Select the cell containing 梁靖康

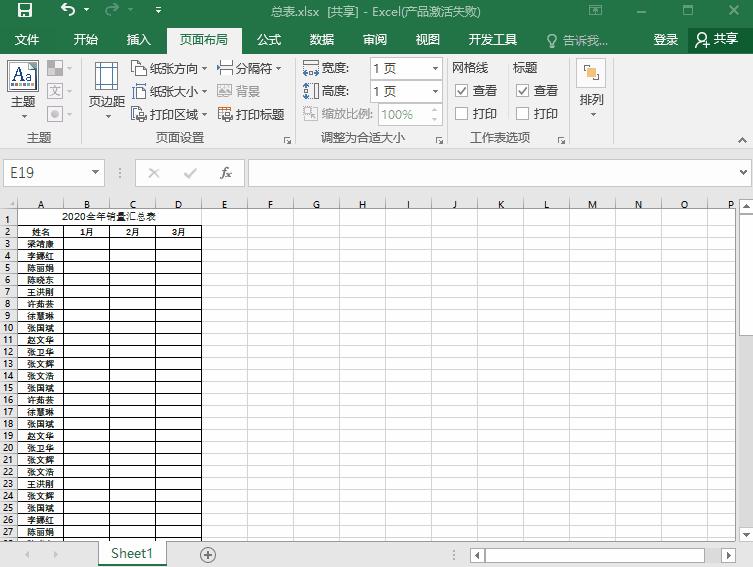40,244
